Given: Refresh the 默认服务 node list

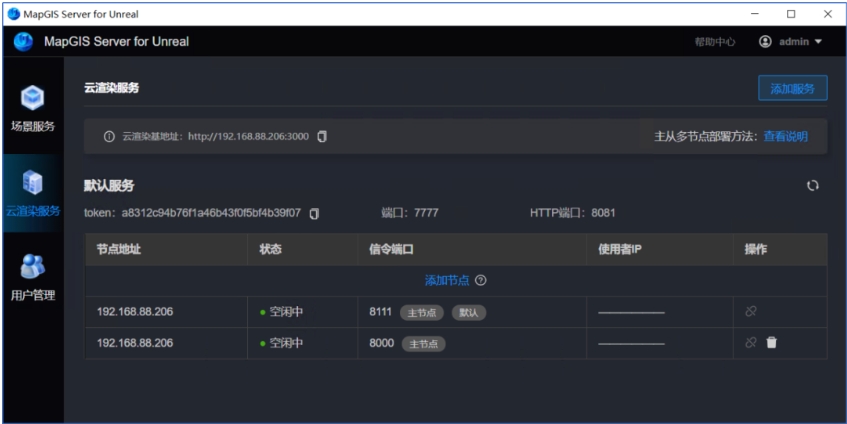Looking at the screenshot, I should click(x=812, y=186).
